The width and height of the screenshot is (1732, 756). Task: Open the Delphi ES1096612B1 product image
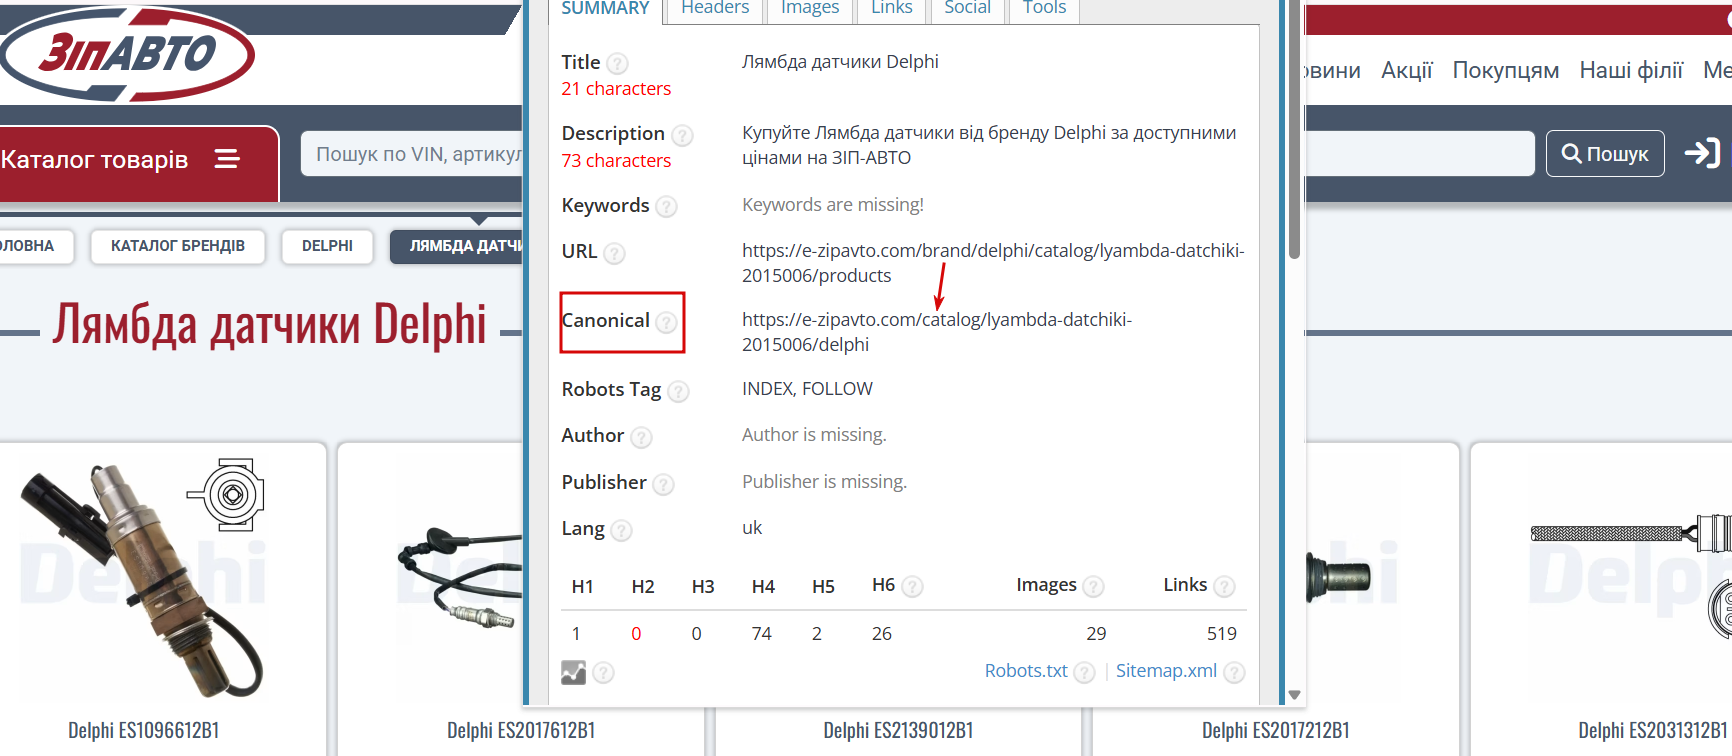144,578
